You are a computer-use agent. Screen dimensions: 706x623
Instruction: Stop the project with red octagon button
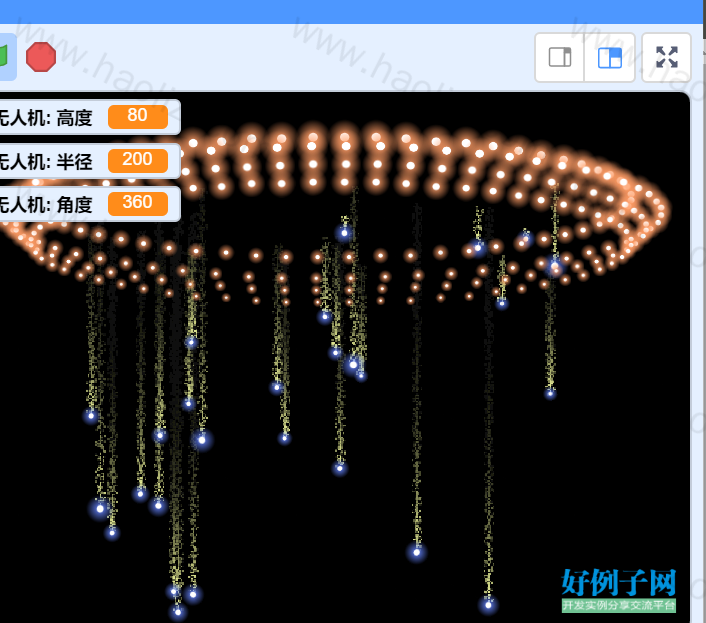[x=41, y=57]
